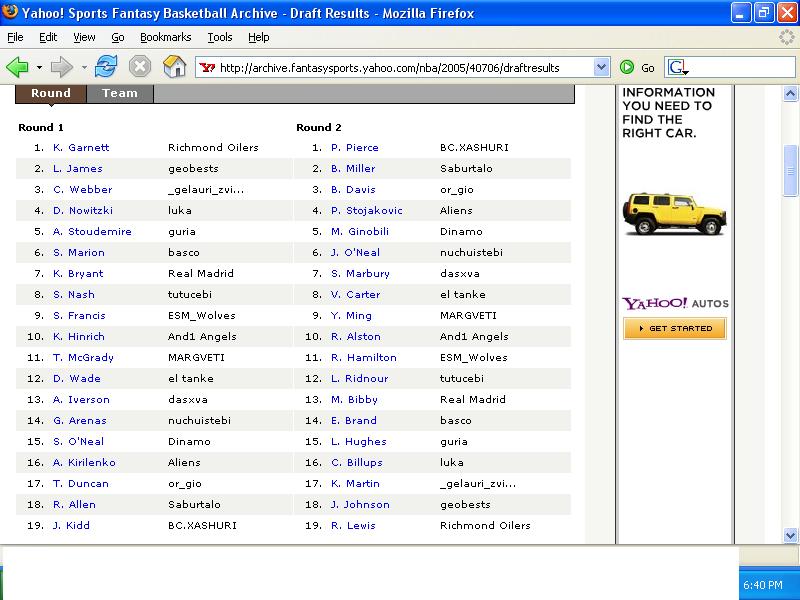800x600 pixels.
Task: Click the green Back arrow button
Action: tap(17, 67)
